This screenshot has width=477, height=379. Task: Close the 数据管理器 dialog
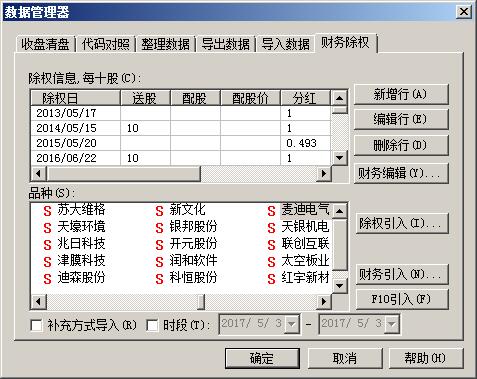(464, 12)
